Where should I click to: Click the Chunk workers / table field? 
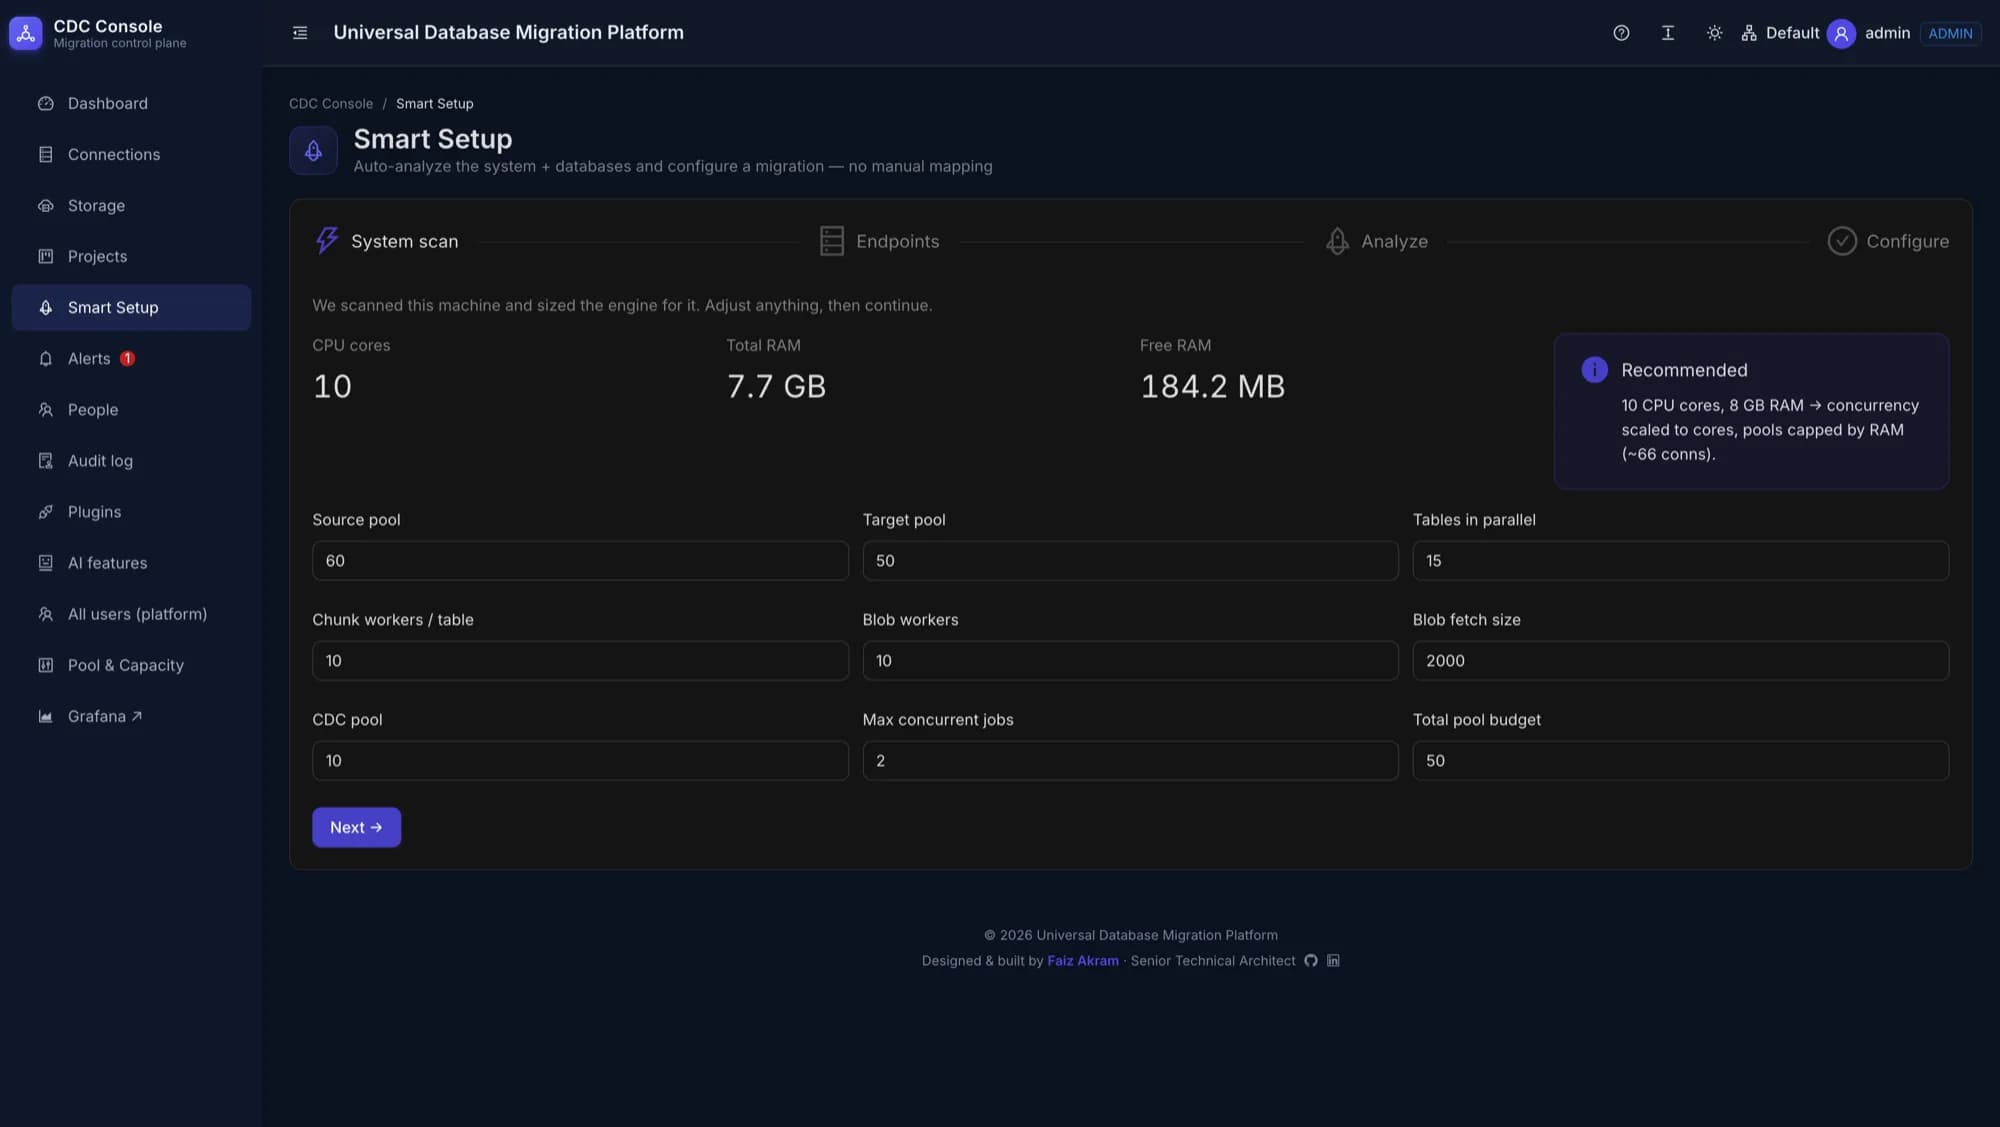(x=580, y=661)
